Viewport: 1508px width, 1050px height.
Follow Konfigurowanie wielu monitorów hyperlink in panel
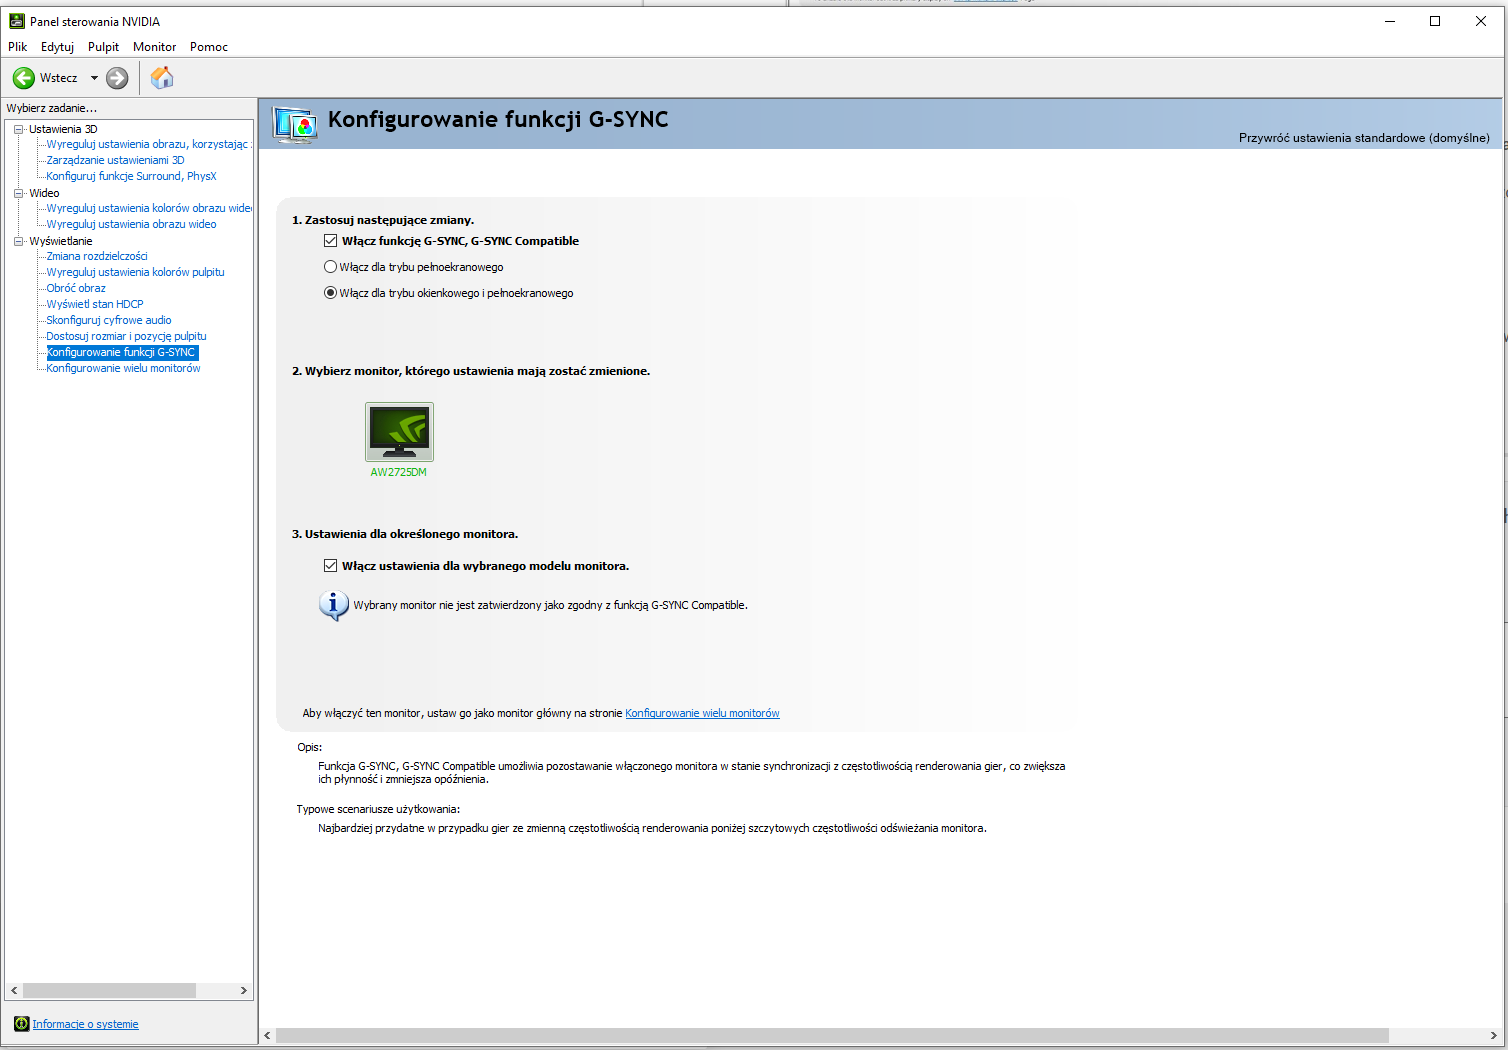pos(702,713)
